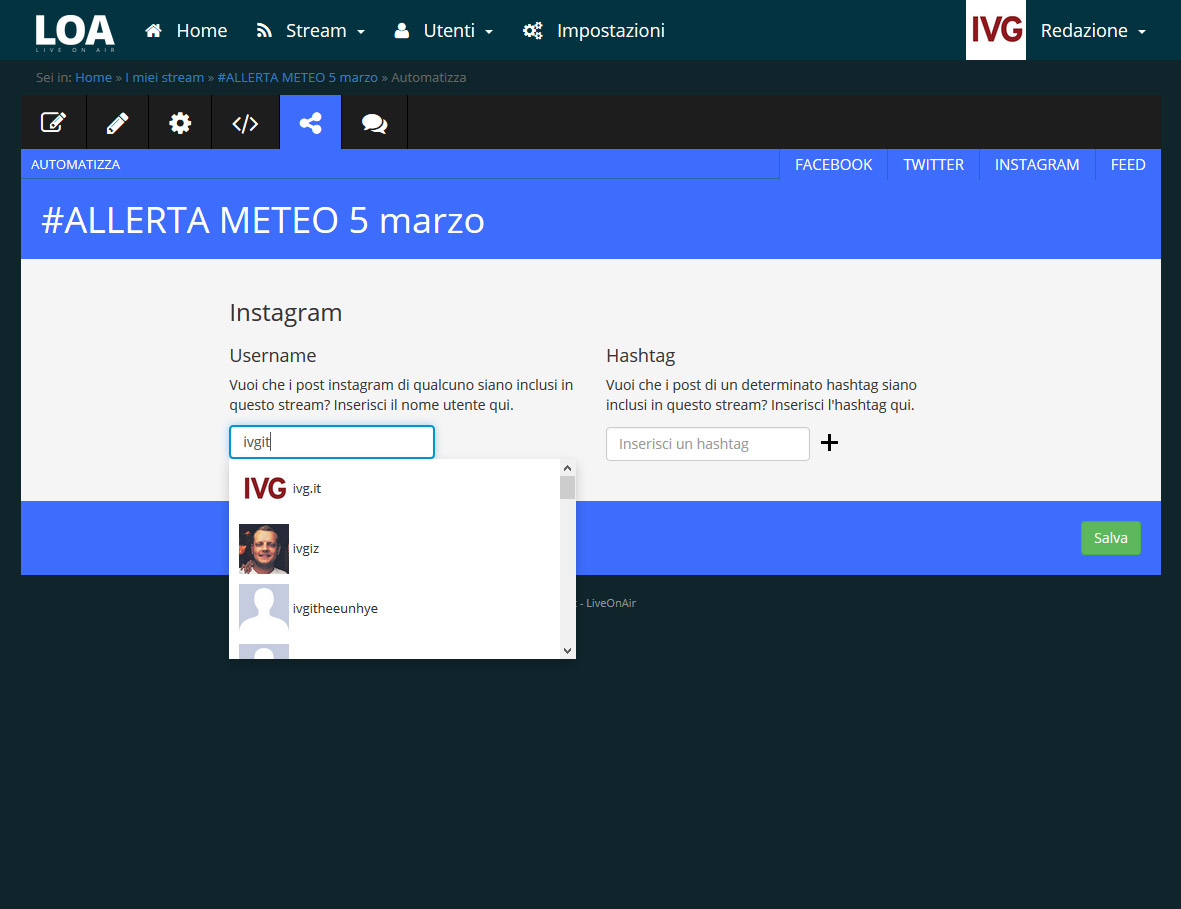Go to Home in top navigation
Image resolution: width=1181 pixels, height=909 pixels.
click(186, 31)
